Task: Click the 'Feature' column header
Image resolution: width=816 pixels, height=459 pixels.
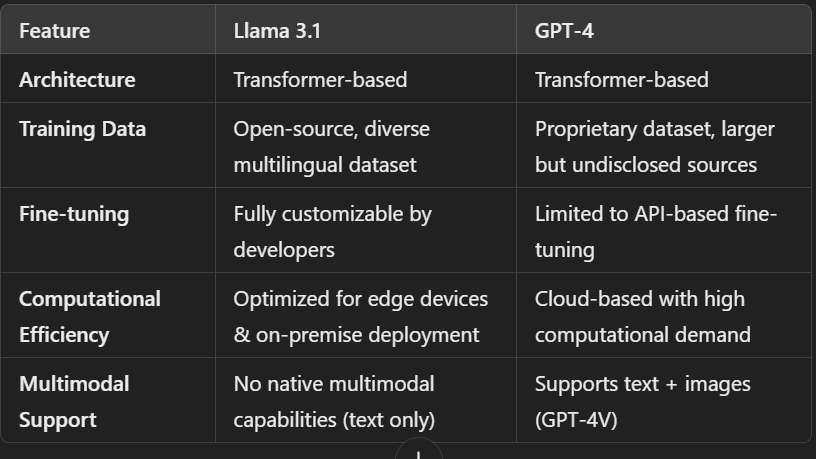Action: click(x=54, y=31)
